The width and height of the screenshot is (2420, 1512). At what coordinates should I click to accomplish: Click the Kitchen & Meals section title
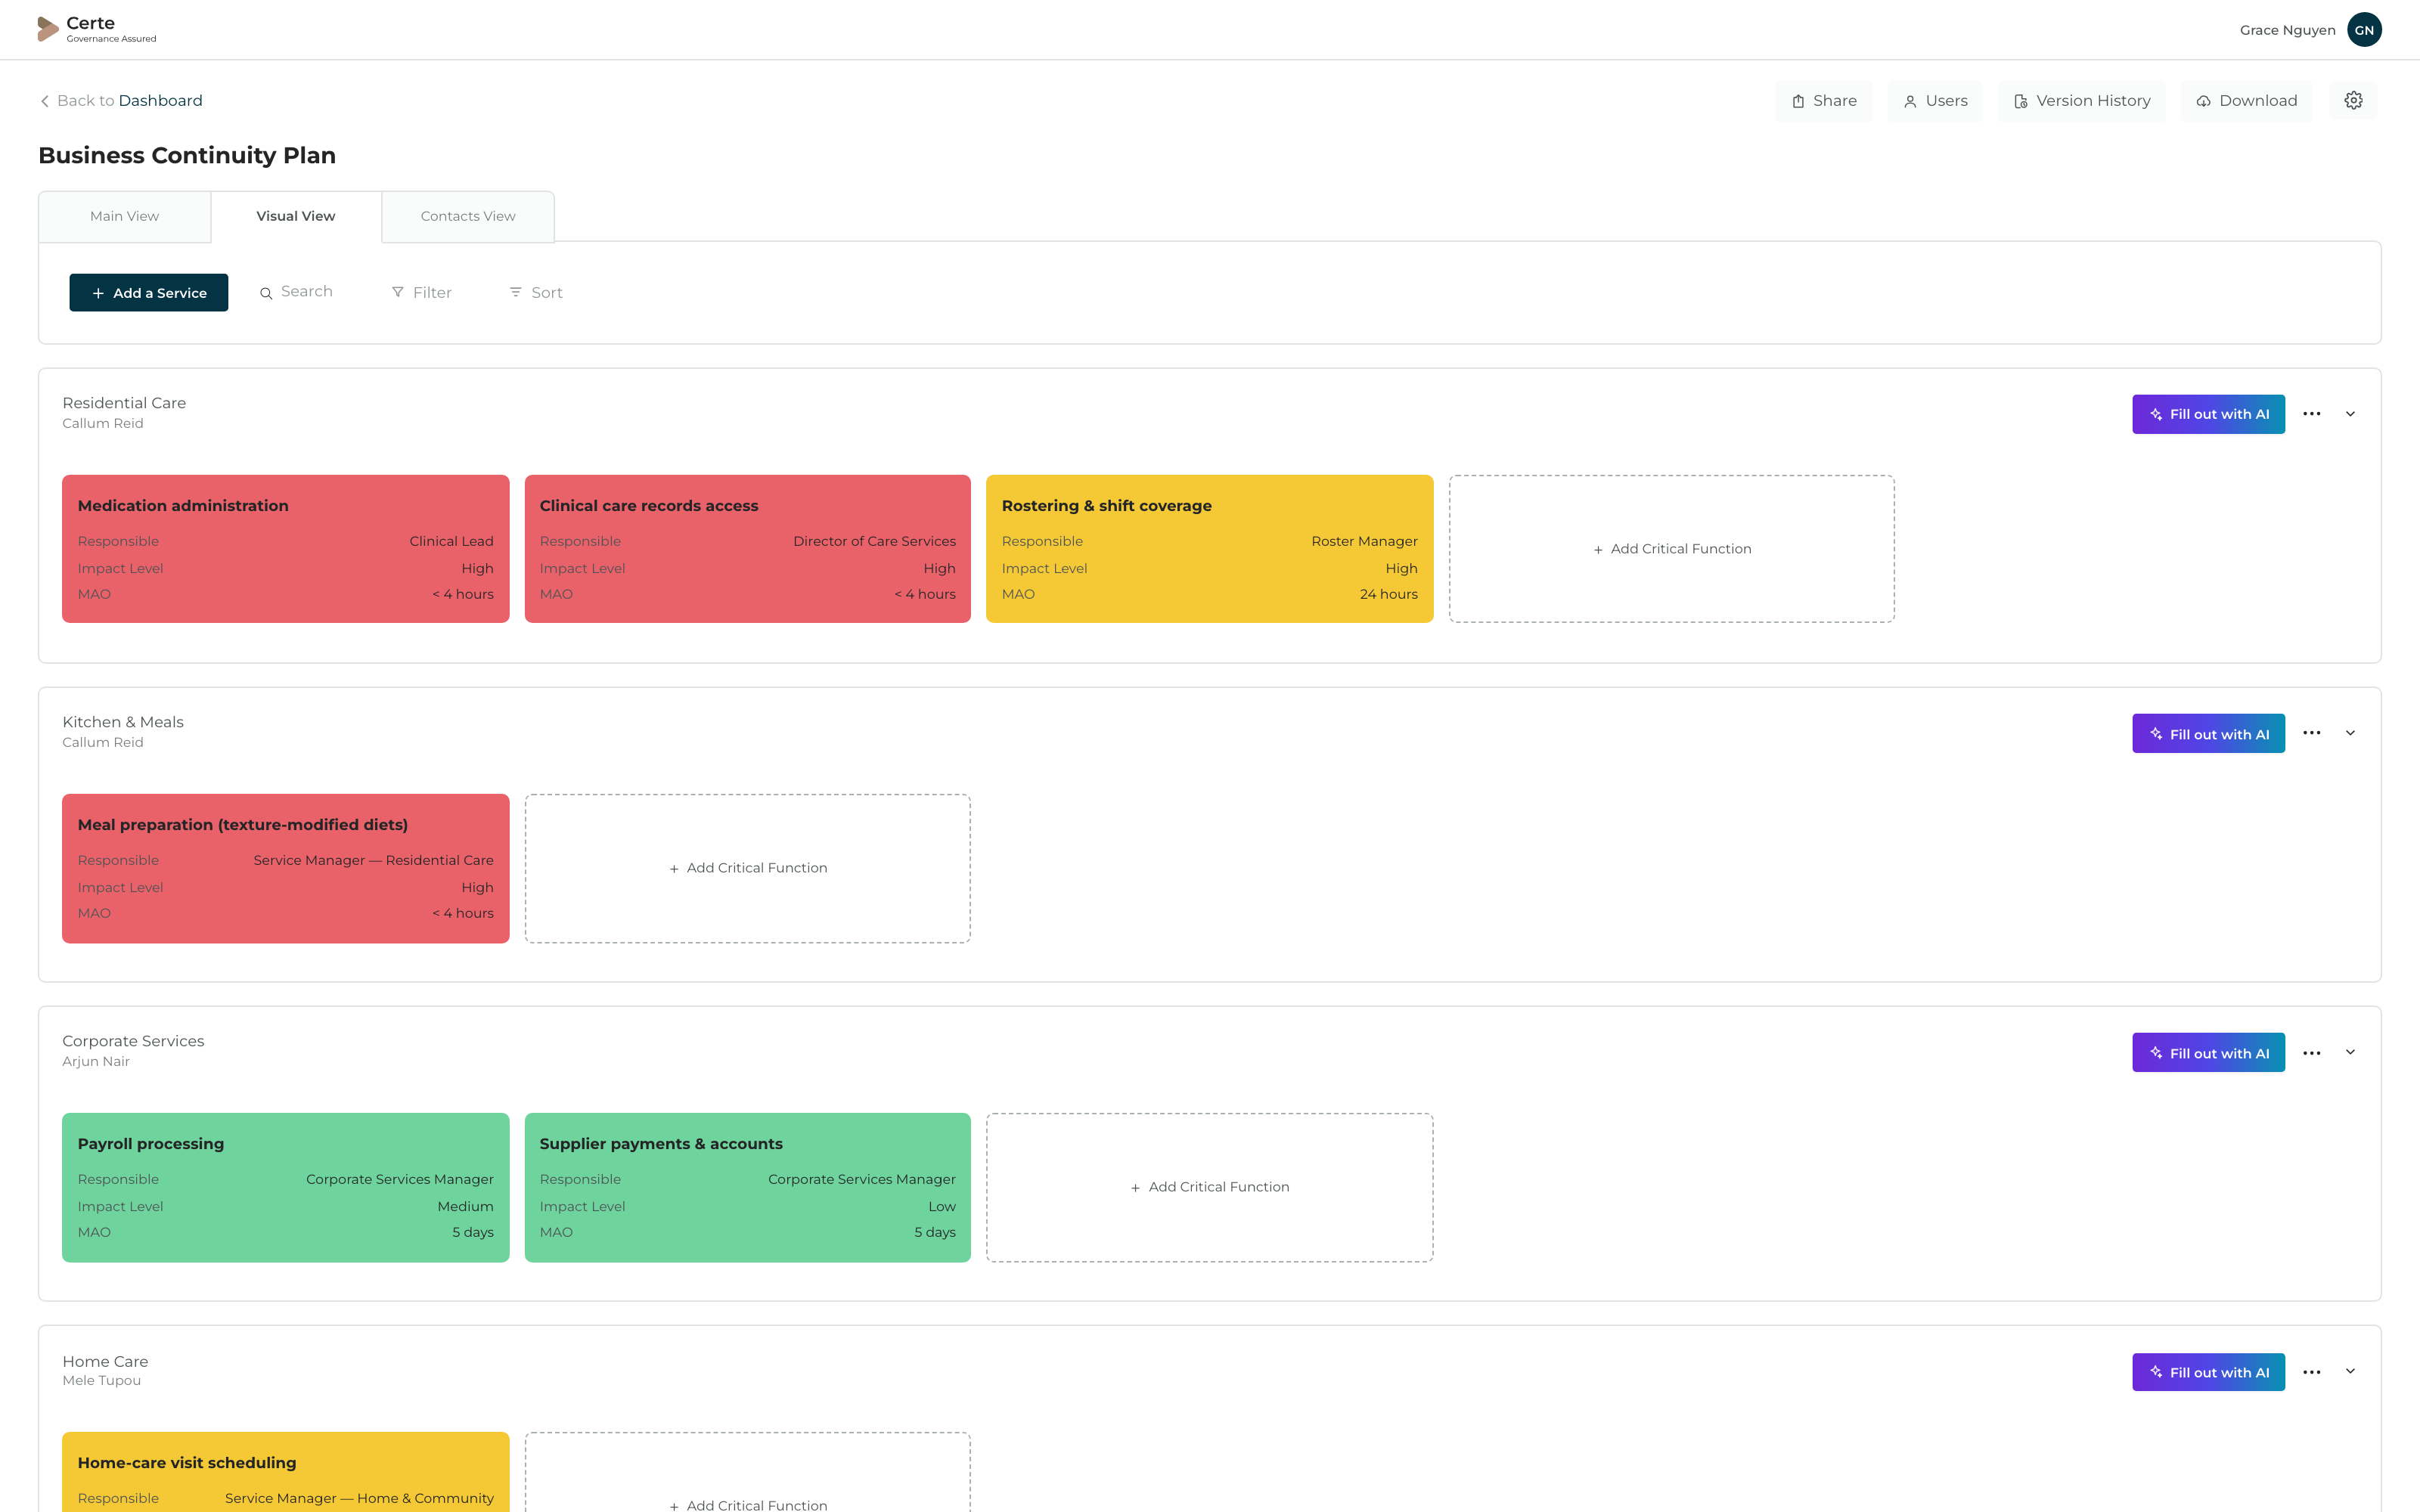coord(123,722)
